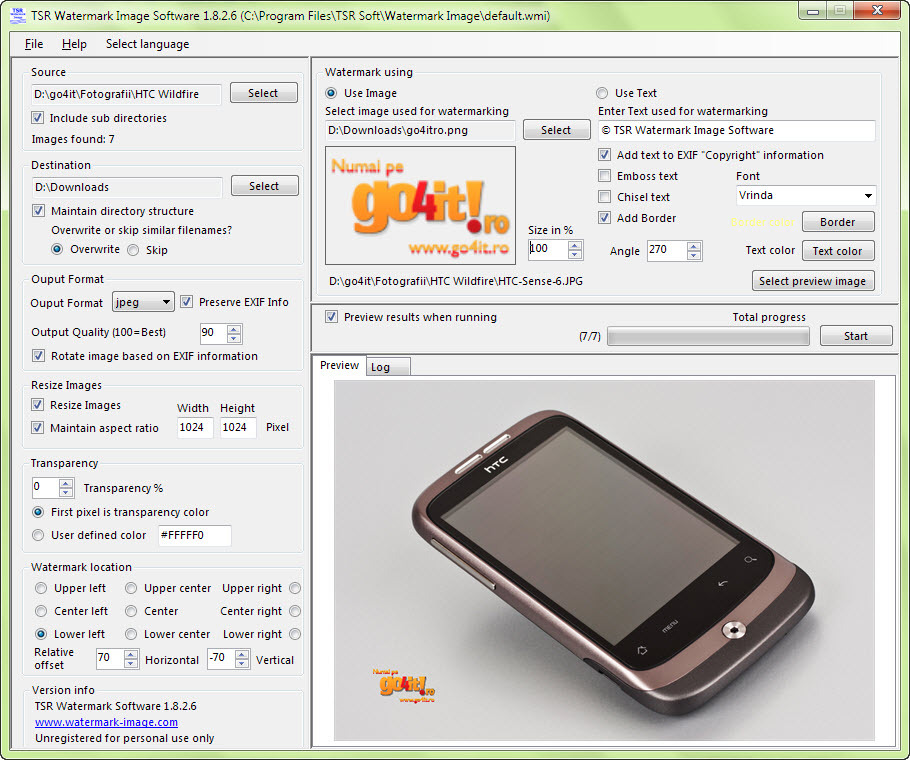
Task: Click the Start button
Action: click(x=856, y=335)
